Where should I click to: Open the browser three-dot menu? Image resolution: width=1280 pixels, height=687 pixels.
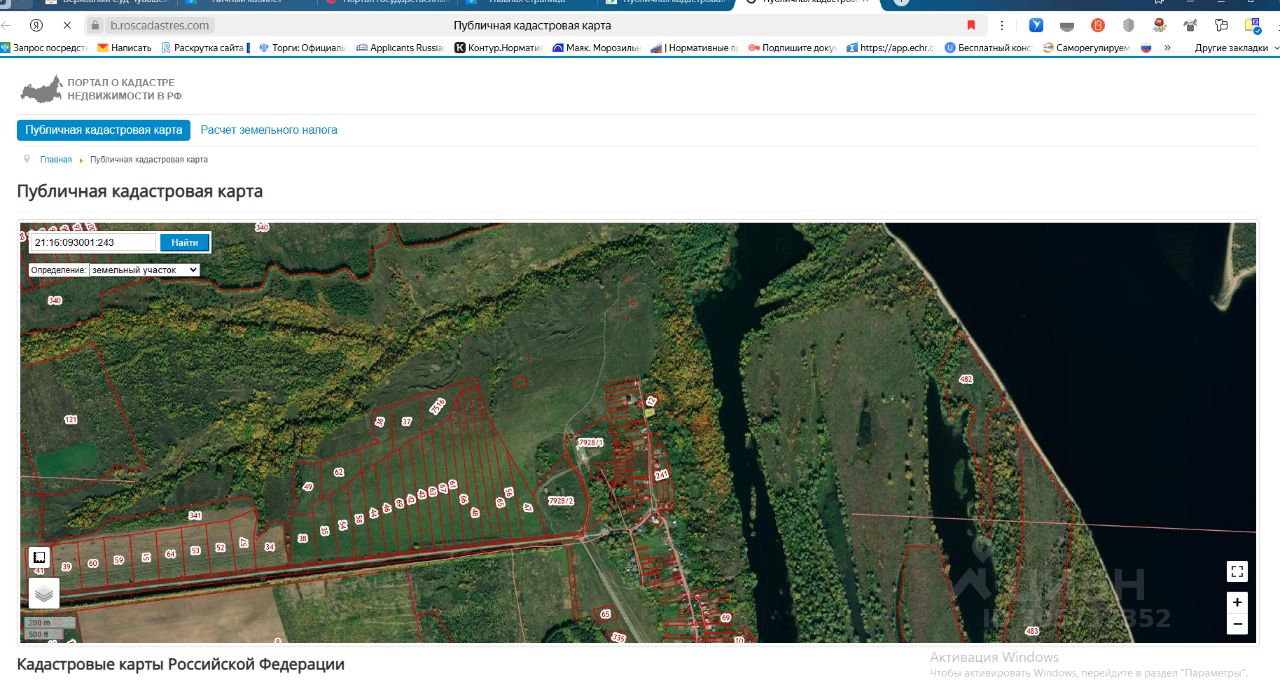pos(1002,25)
